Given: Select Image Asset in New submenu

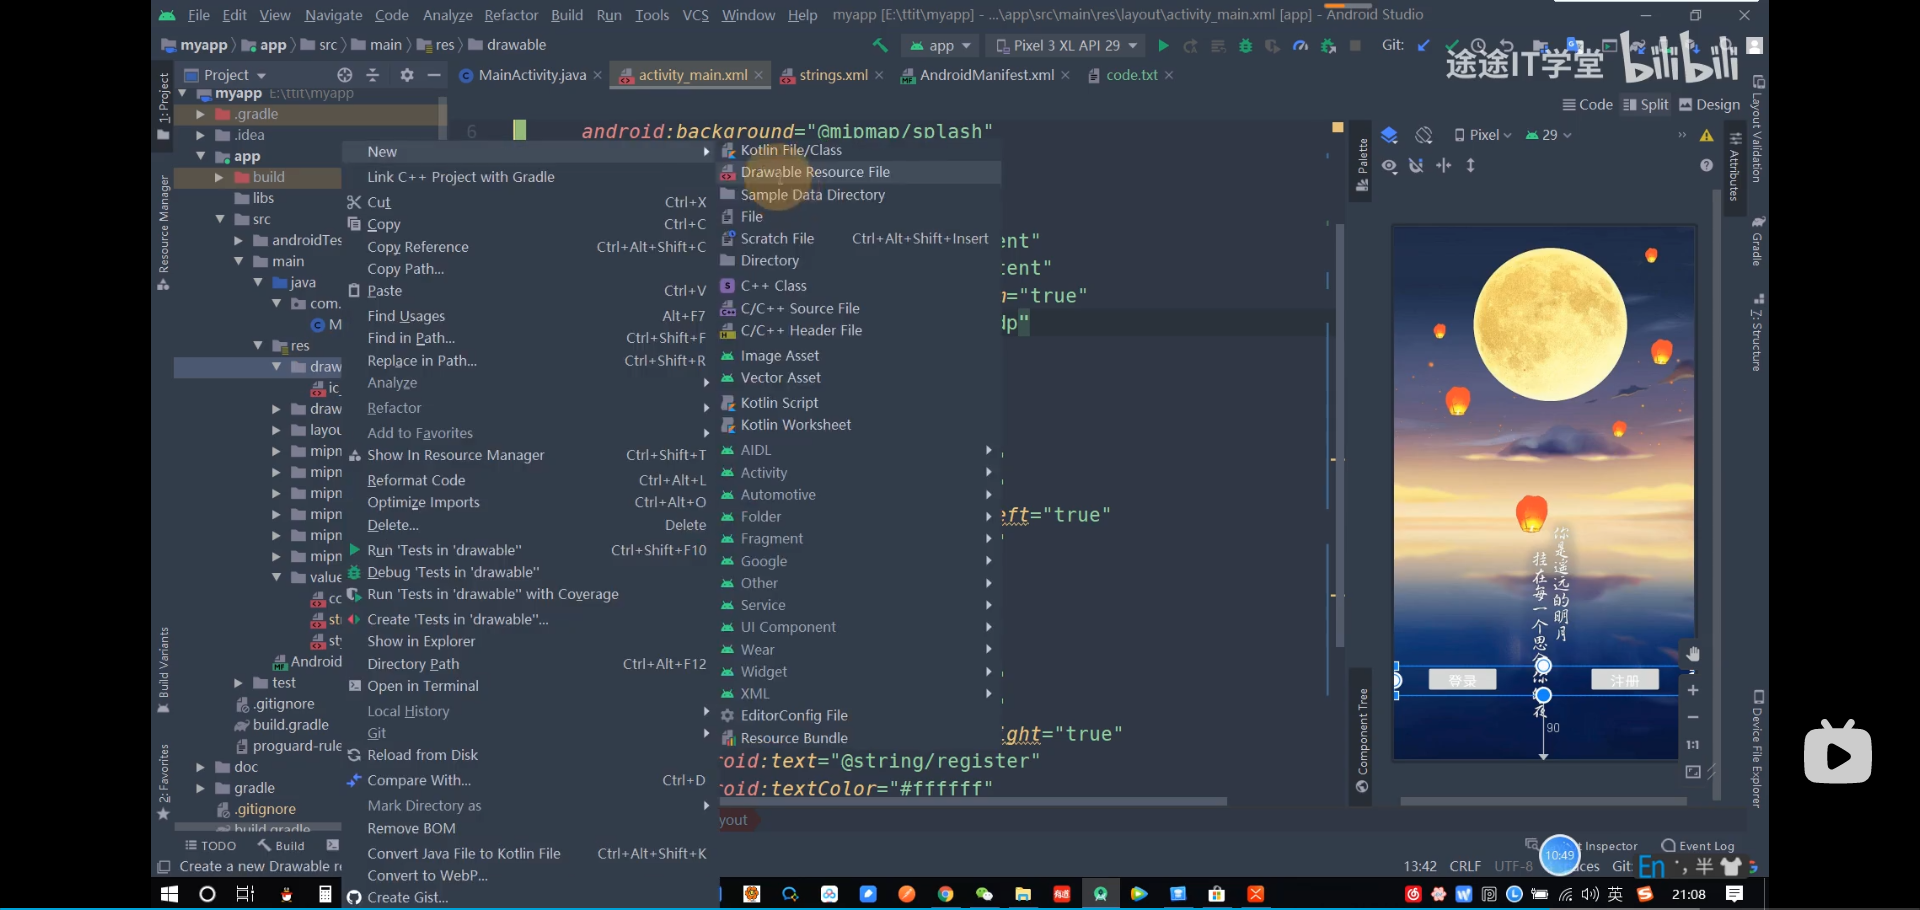Looking at the screenshot, I should coord(860,356).
